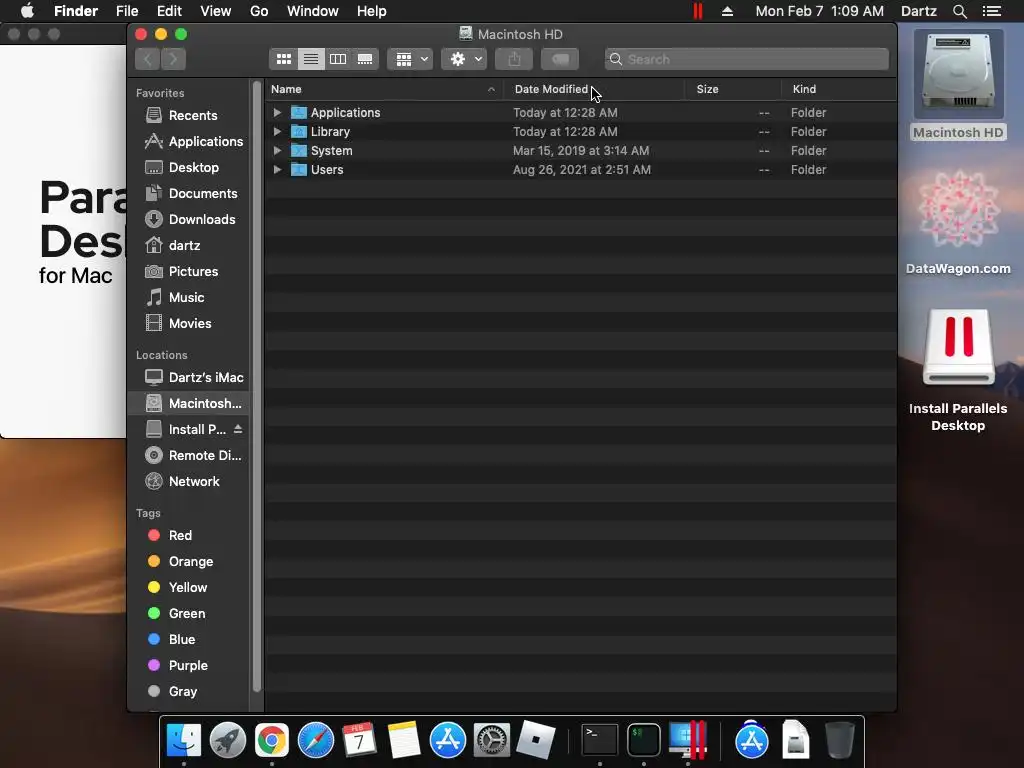Open the Edit menu
This screenshot has height=768, width=1024.
169,11
